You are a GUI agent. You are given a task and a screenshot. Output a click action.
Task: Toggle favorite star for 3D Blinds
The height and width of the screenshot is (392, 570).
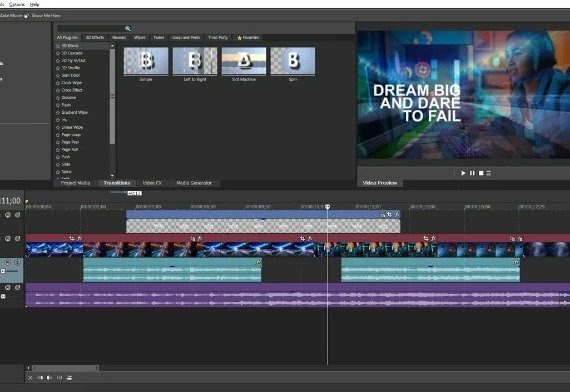tap(58, 46)
